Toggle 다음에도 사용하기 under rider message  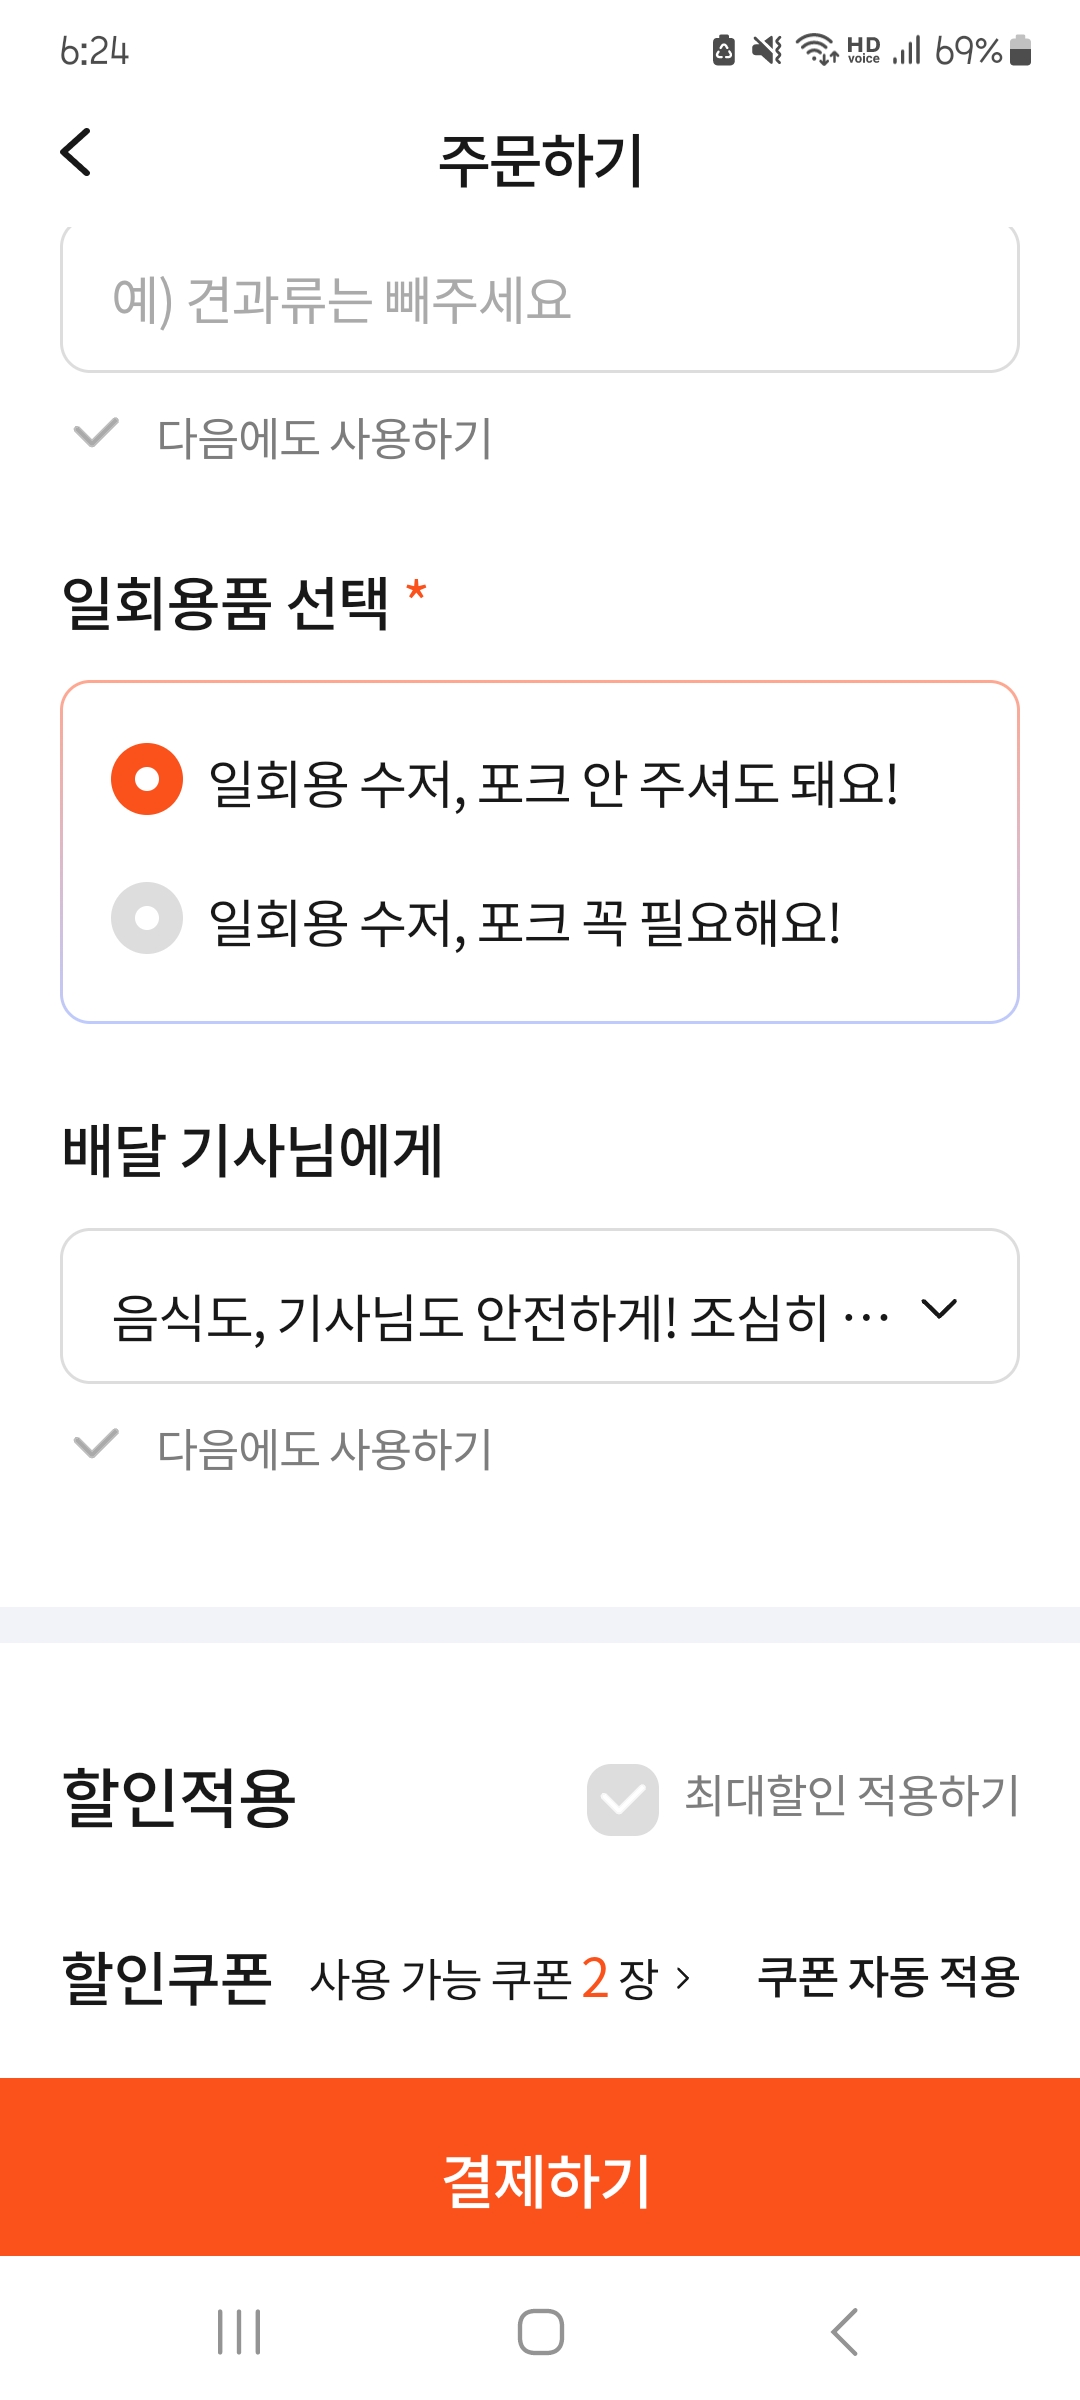coord(97,1446)
